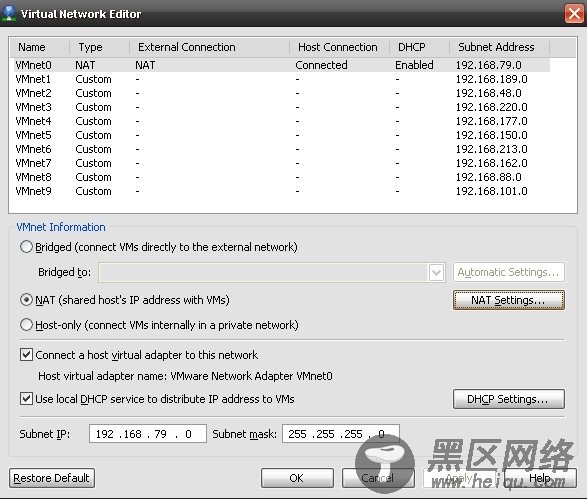Click subnet address 192.168.150.0
This screenshot has height=499, width=587.
point(492,135)
